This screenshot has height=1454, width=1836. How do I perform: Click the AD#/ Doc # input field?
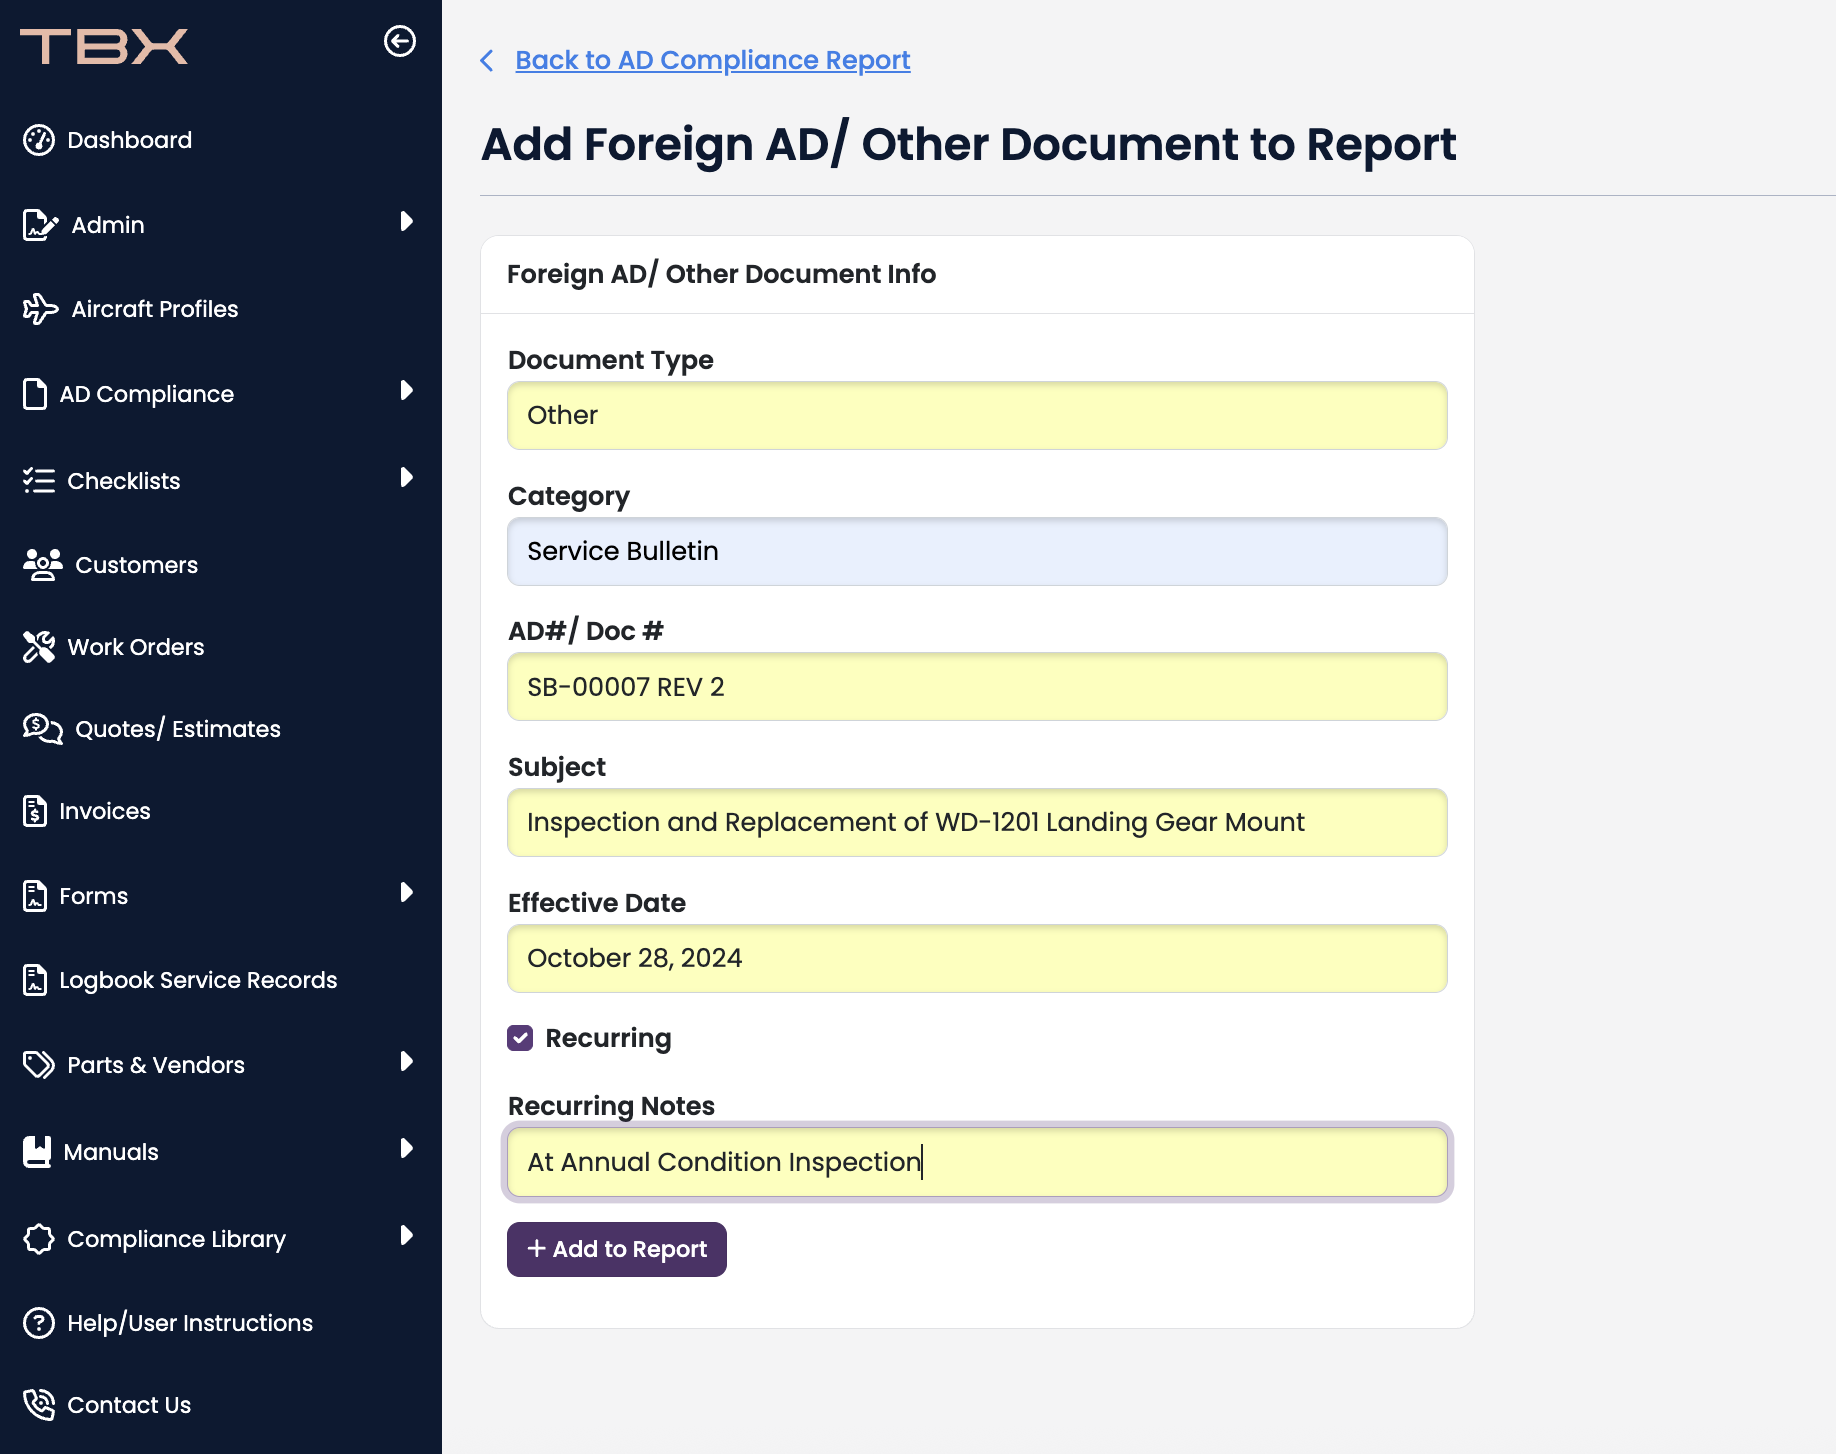pyautogui.click(x=977, y=687)
